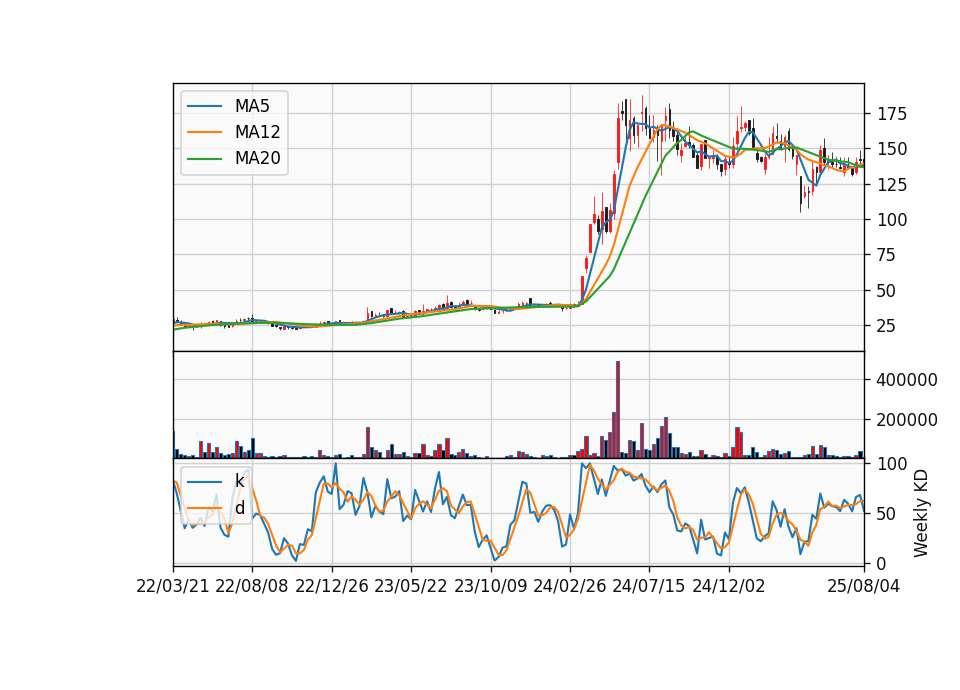Screen dimensions: 960x690
Task: Click the blue MA5 legend line sample
Action: coord(204,106)
